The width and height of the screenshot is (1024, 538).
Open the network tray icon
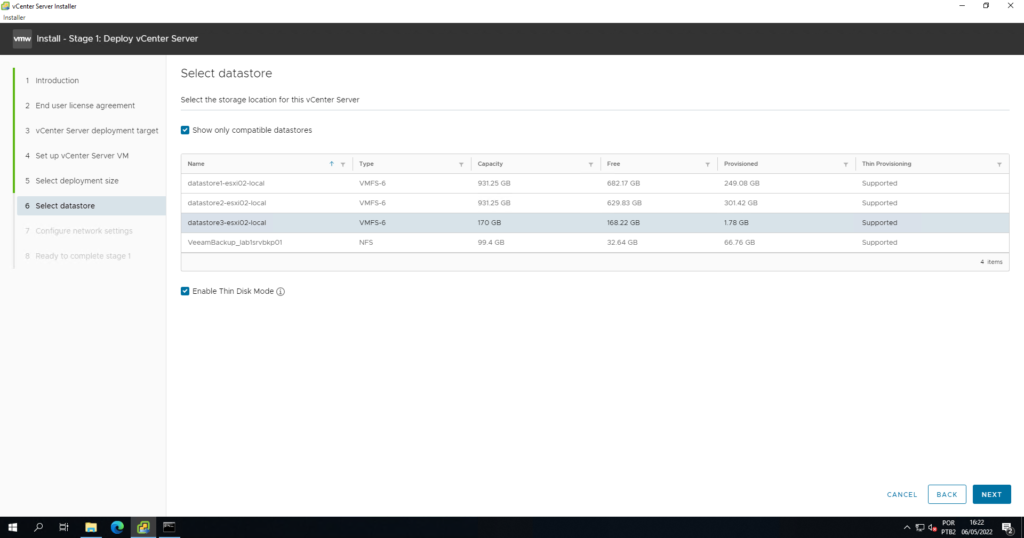coord(920,528)
